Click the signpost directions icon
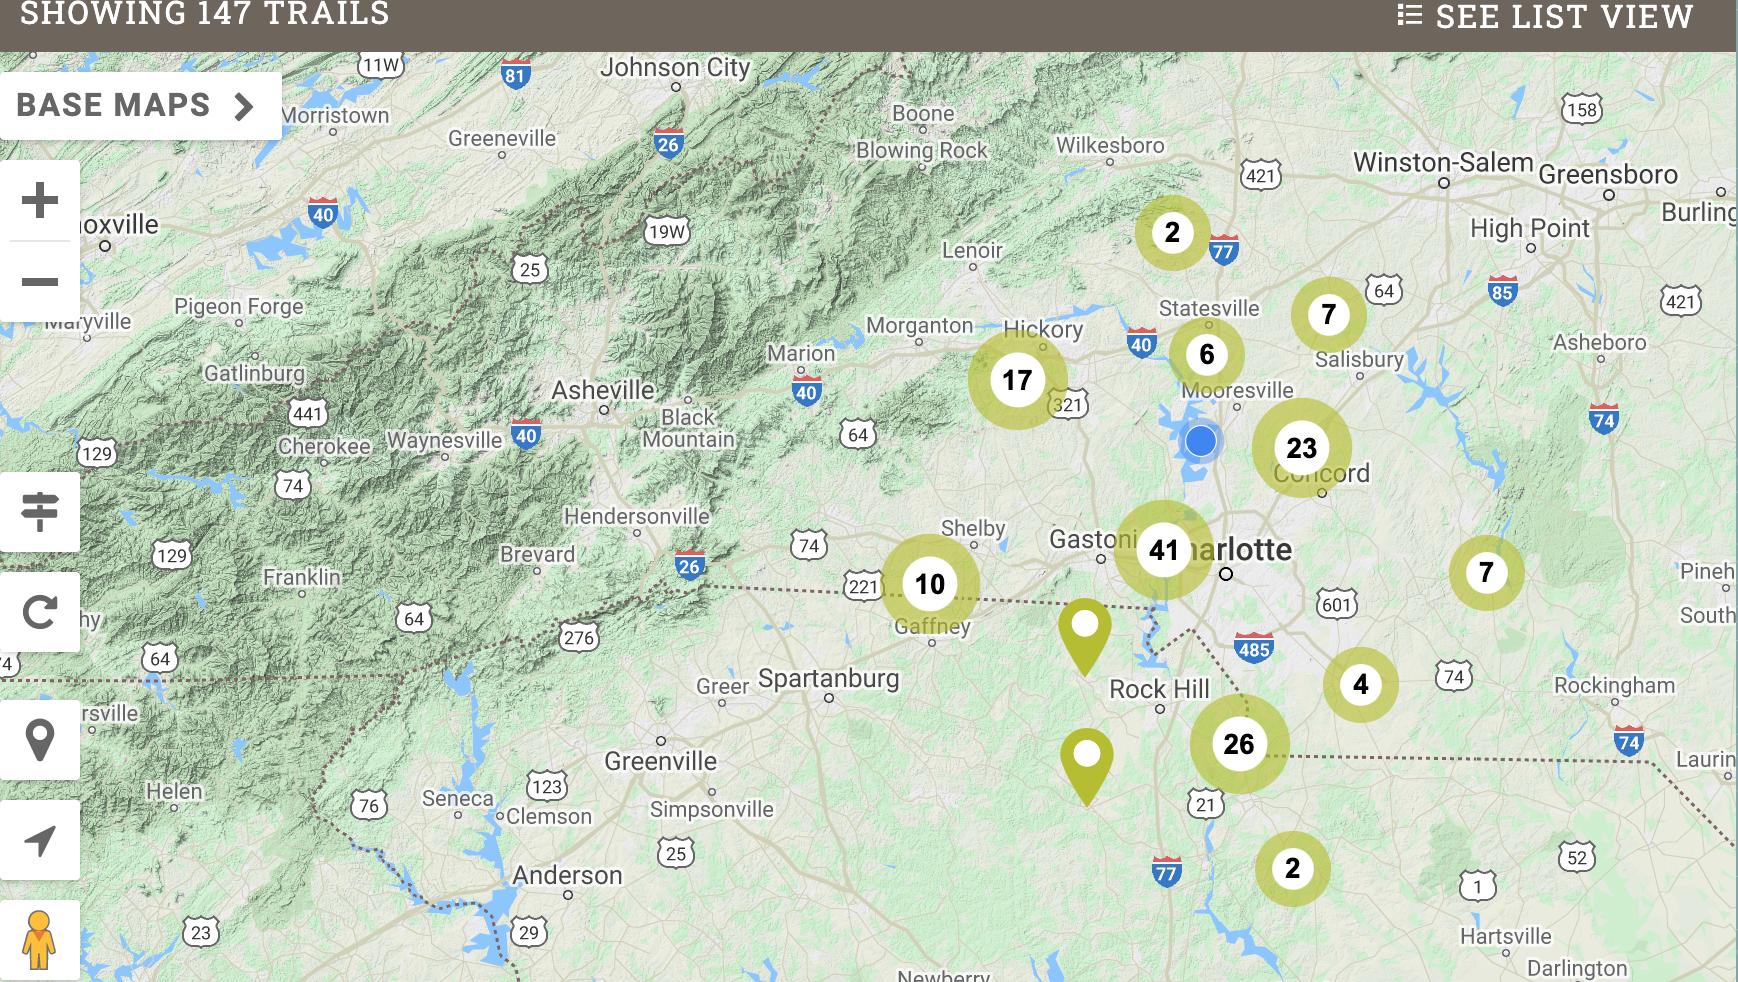1738x982 pixels. coord(40,511)
